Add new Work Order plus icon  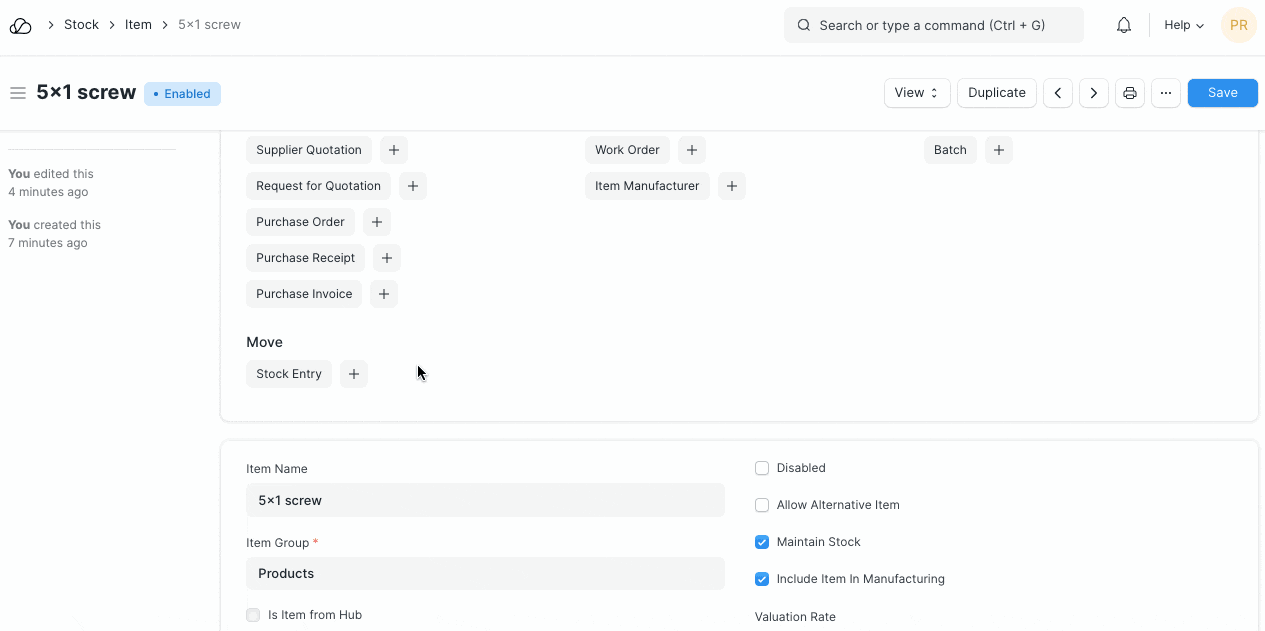coord(691,150)
